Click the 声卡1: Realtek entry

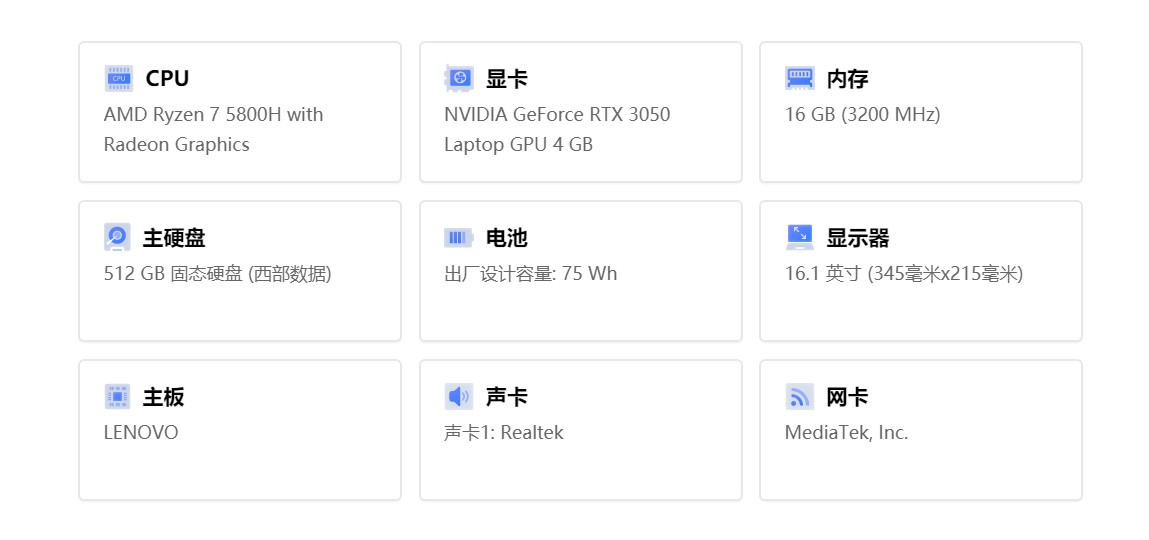point(503,432)
